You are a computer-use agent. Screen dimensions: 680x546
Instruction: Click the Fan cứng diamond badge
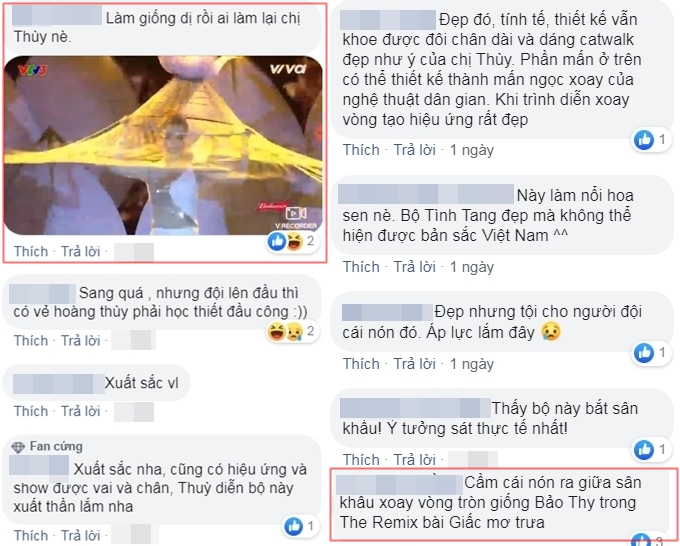tap(18, 447)
